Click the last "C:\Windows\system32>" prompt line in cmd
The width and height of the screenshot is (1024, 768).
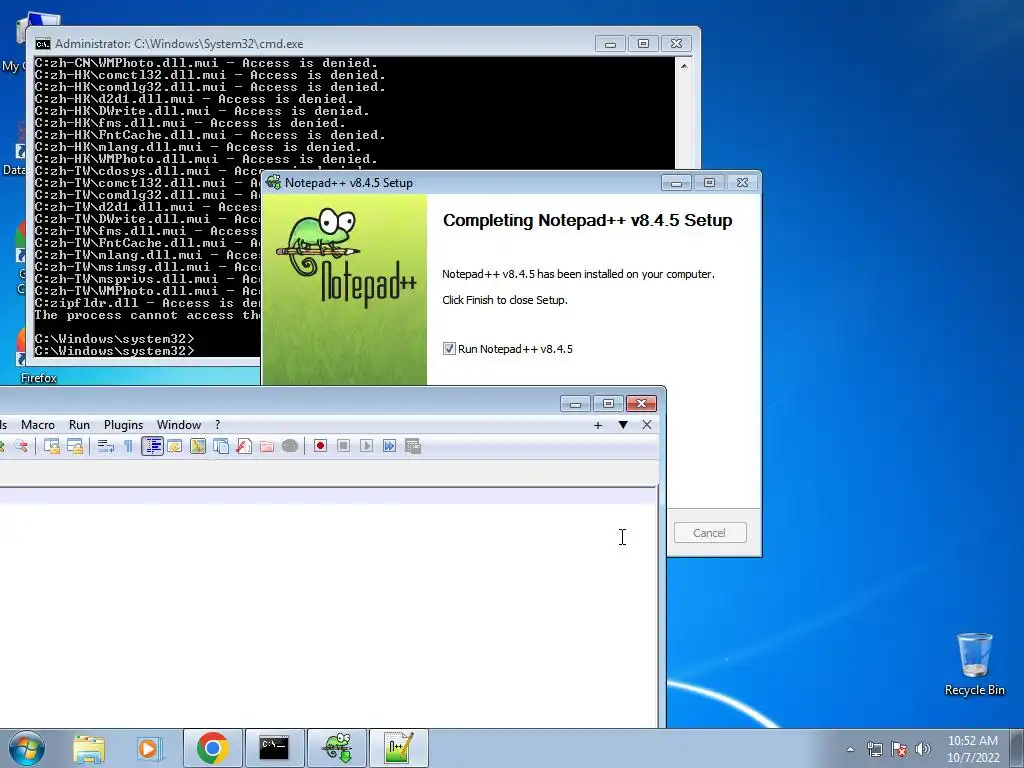pyautogui.click(x=114, y=351)
